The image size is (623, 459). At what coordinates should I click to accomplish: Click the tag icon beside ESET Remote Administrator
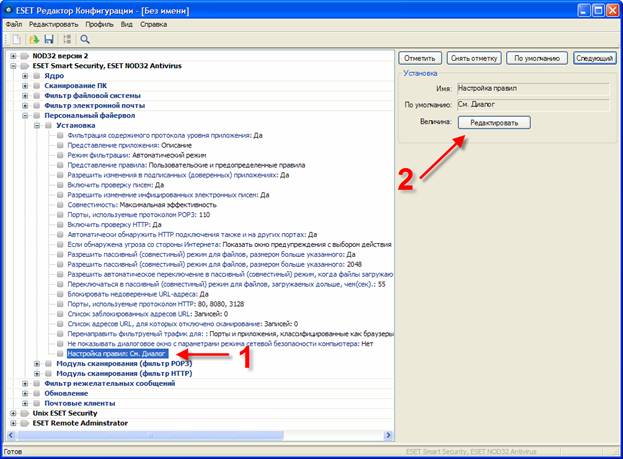pyautogui.click(x=25, y=423)
